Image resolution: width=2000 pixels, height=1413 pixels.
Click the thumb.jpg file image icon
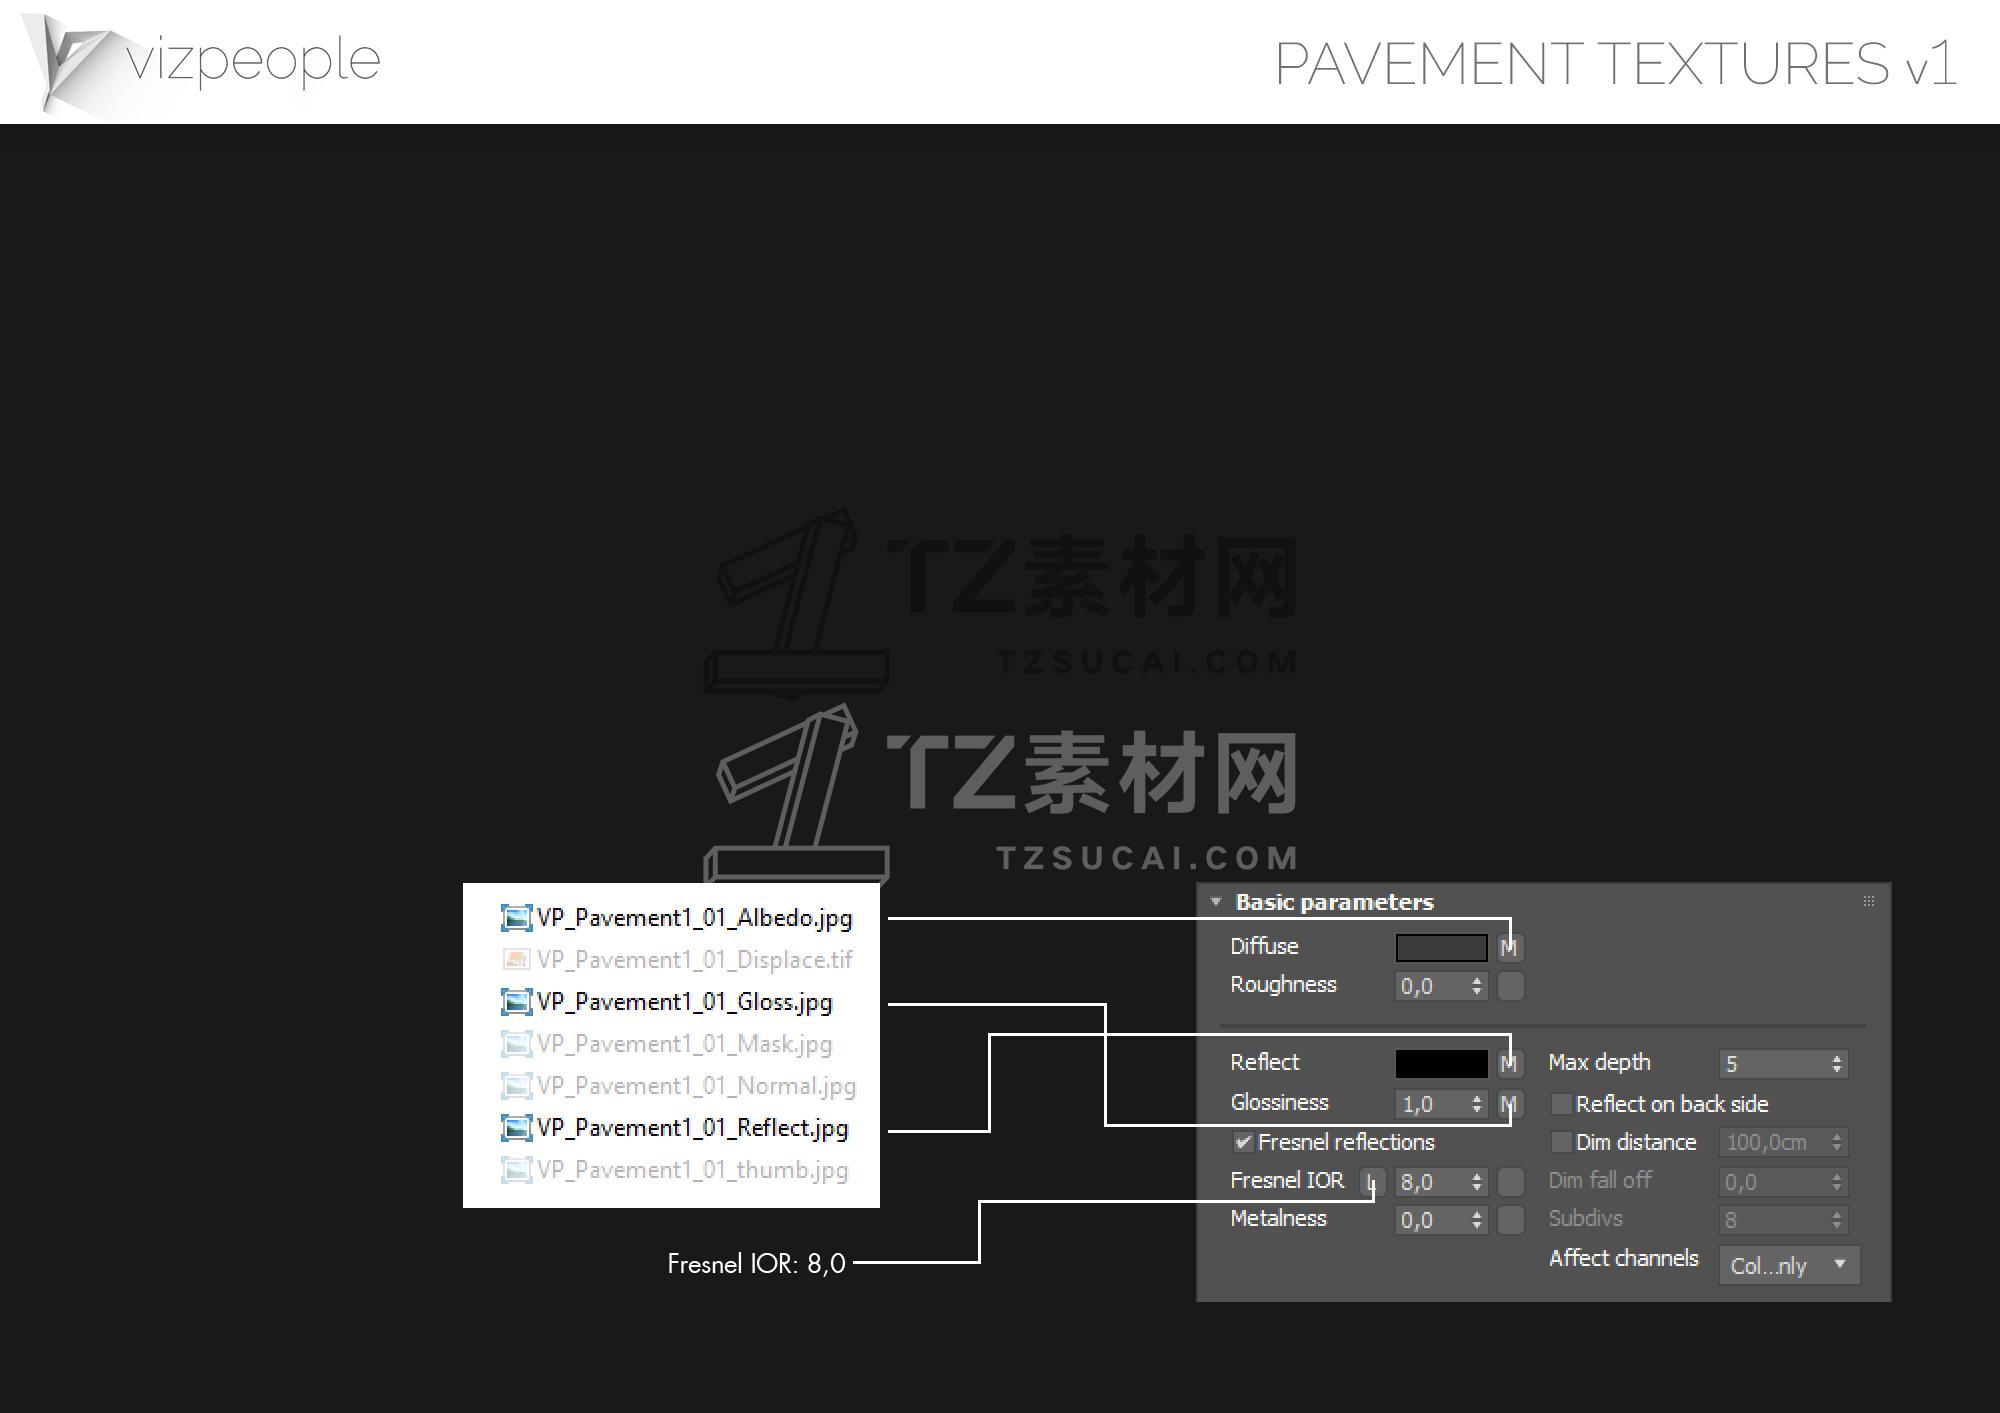(x=516, y=1170)
